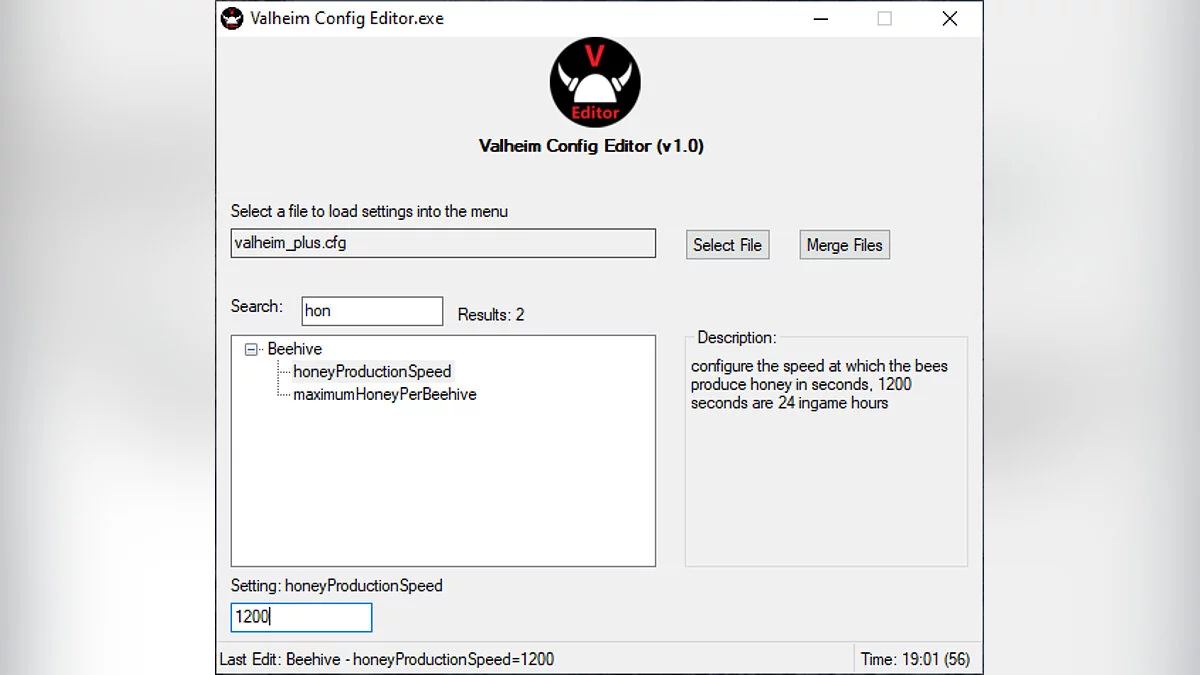Focus the Search field containing 'hon'
Image resolution: width=1200 pixels, height=675 pixels.
(x=372, y=311)
